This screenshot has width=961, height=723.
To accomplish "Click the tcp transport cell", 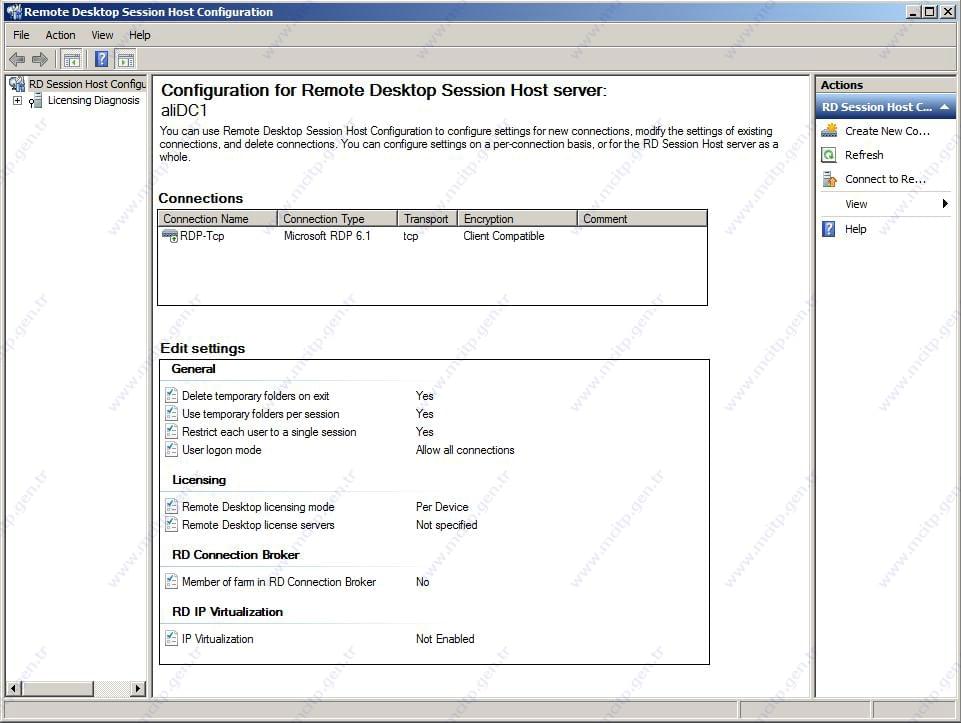I will point(411,236).
